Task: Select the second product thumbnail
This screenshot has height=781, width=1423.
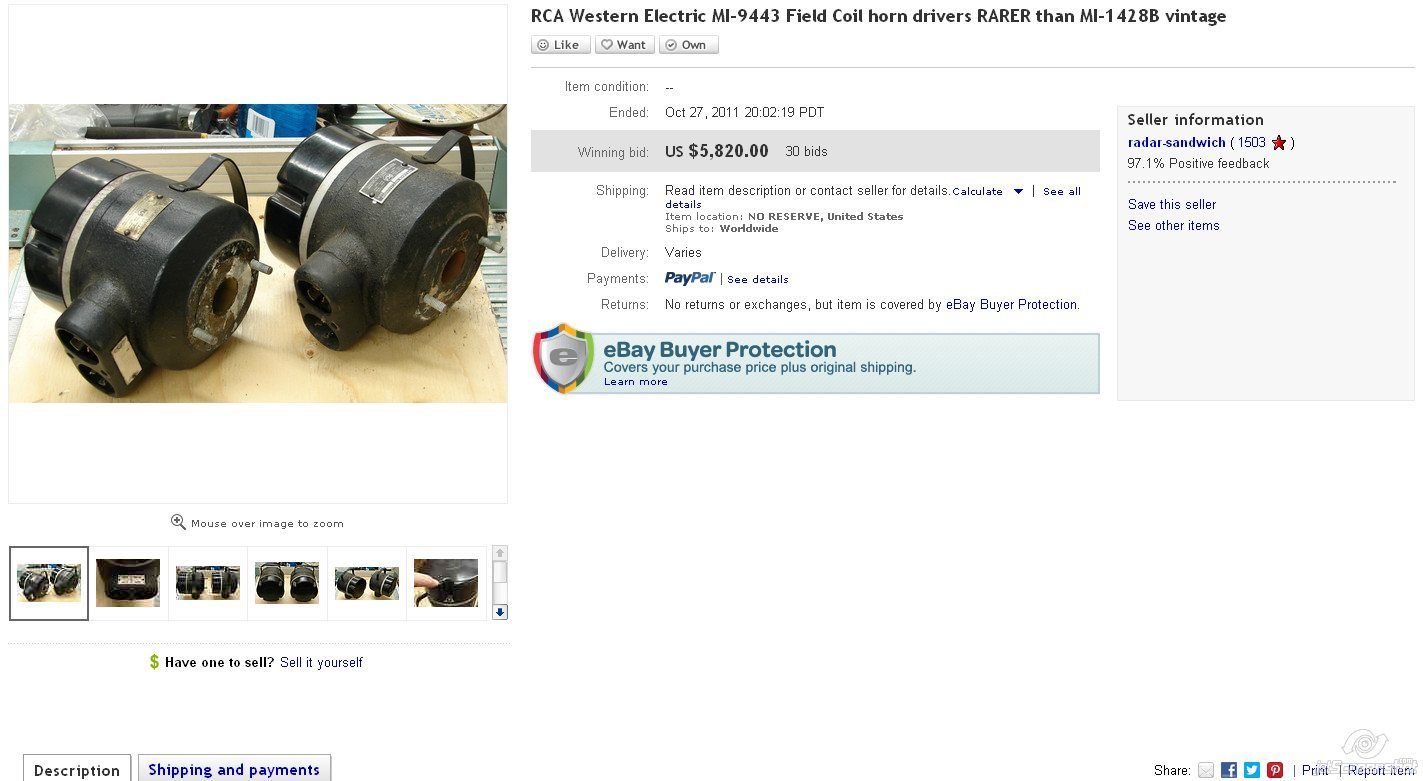Action: pyautogui.click(x=128, y=583)
